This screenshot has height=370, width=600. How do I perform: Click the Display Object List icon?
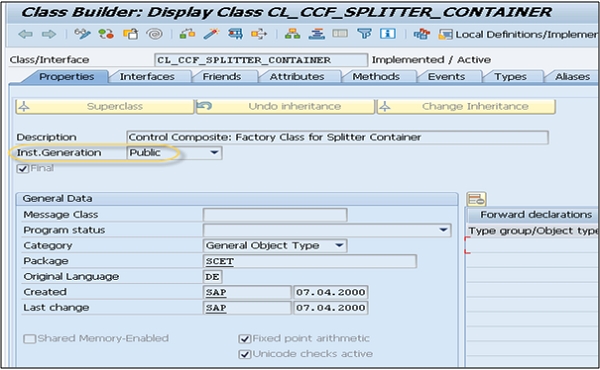coord(316,34)
